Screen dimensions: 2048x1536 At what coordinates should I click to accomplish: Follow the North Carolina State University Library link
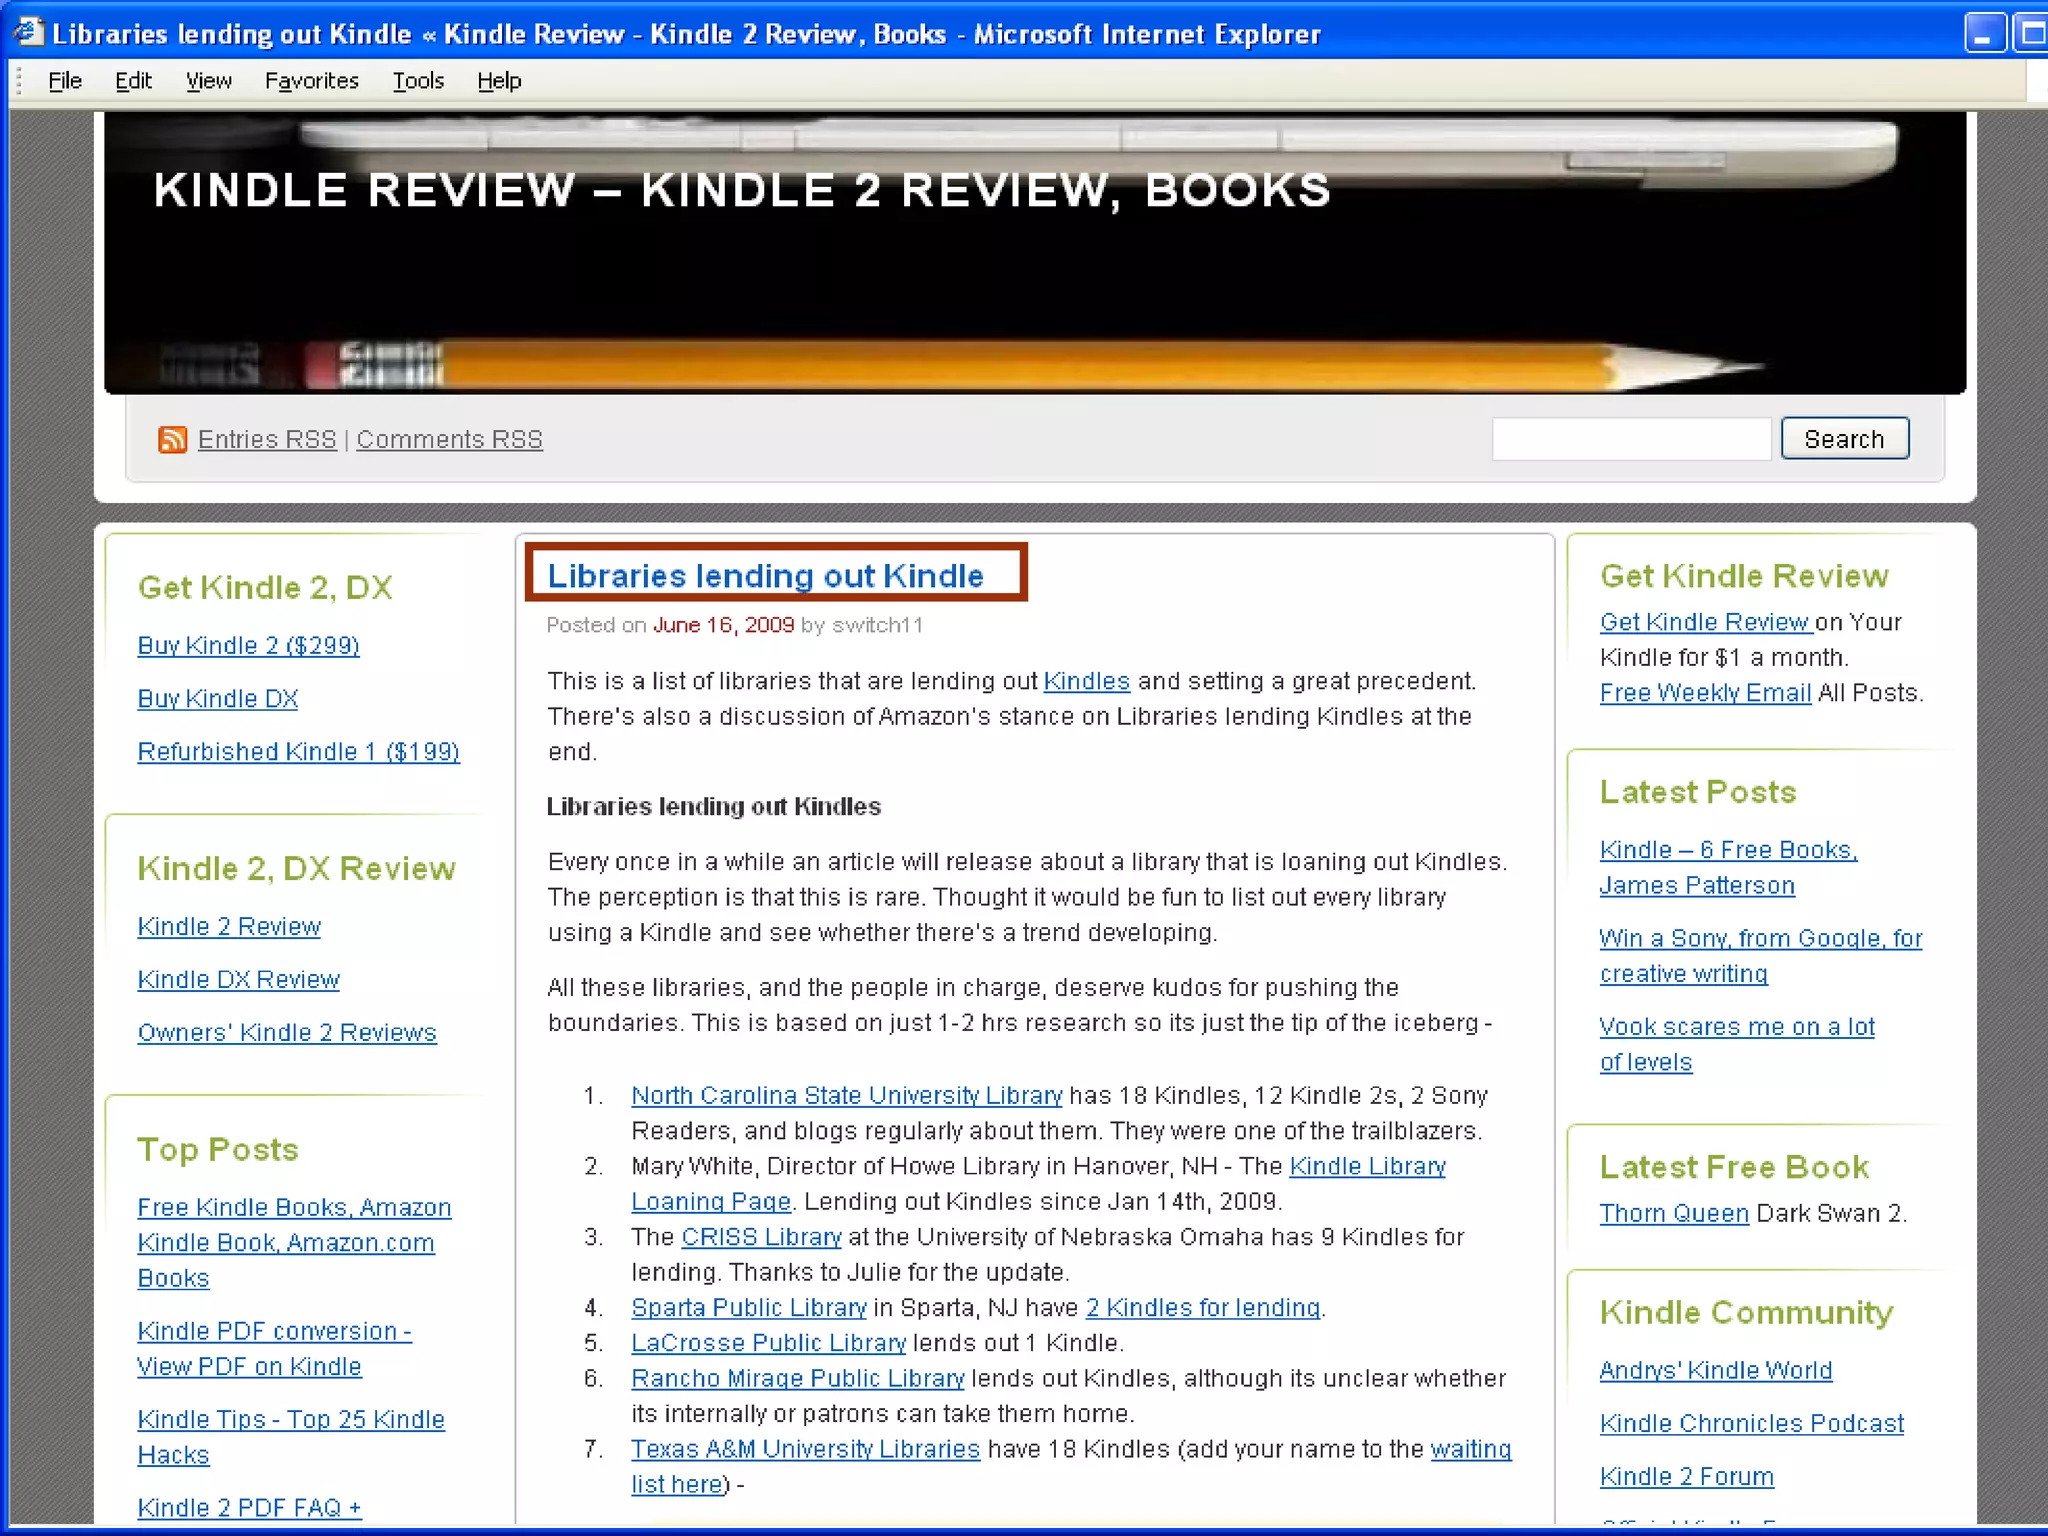pyautogui.click(x=846, y=1096)
